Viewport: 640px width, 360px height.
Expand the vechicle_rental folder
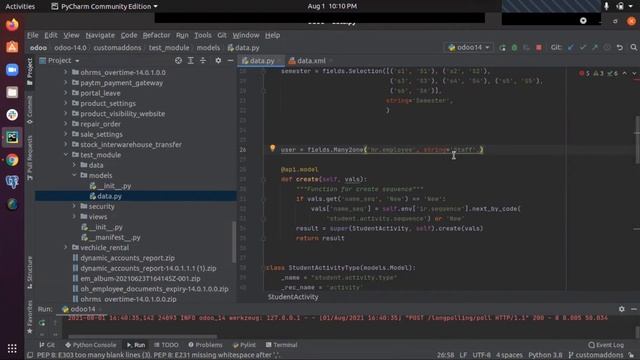point(66,248)
